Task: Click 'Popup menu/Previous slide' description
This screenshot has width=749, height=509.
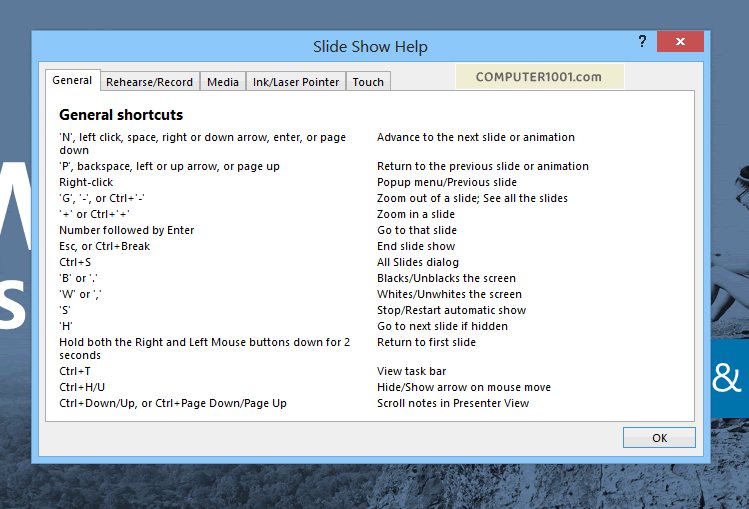Action: coord(447,182)
